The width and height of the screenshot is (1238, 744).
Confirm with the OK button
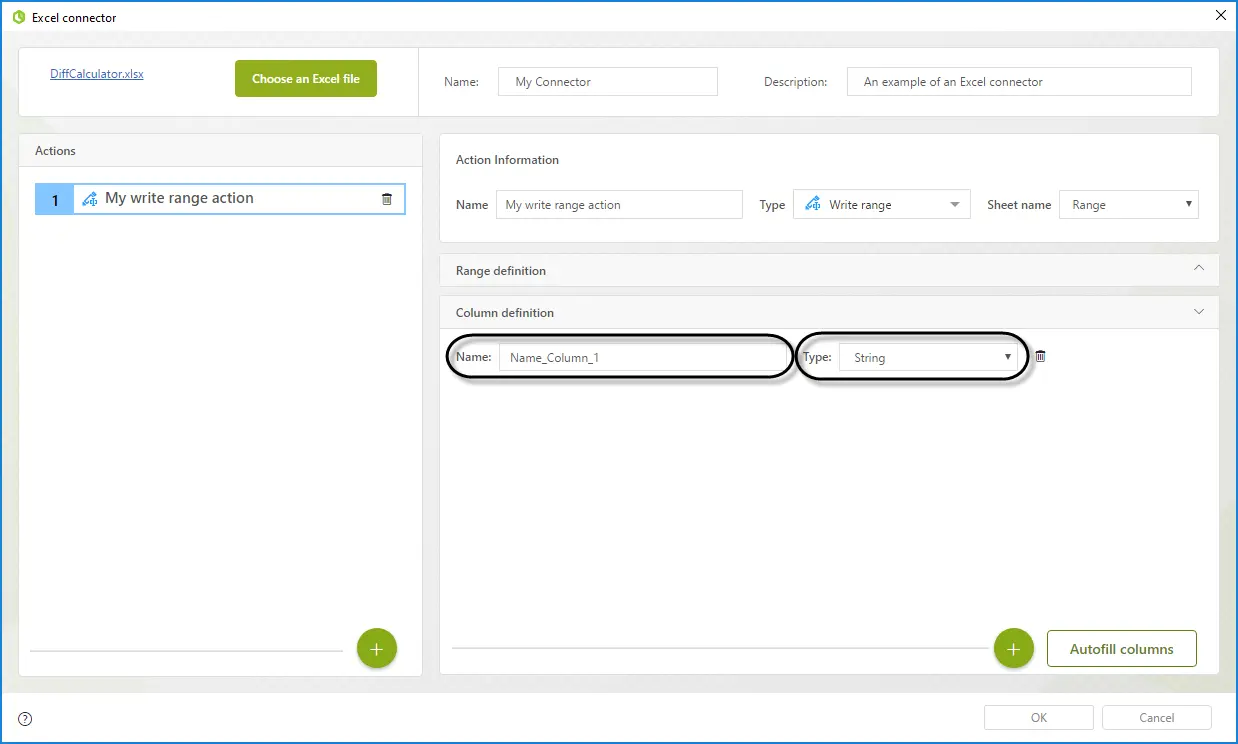tap(1039, 718)
